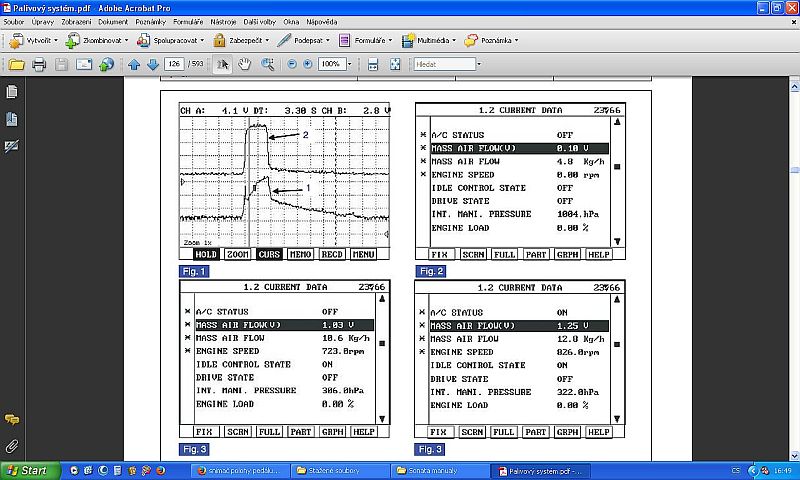Click the Open folder icon

(x=16, y=65)
